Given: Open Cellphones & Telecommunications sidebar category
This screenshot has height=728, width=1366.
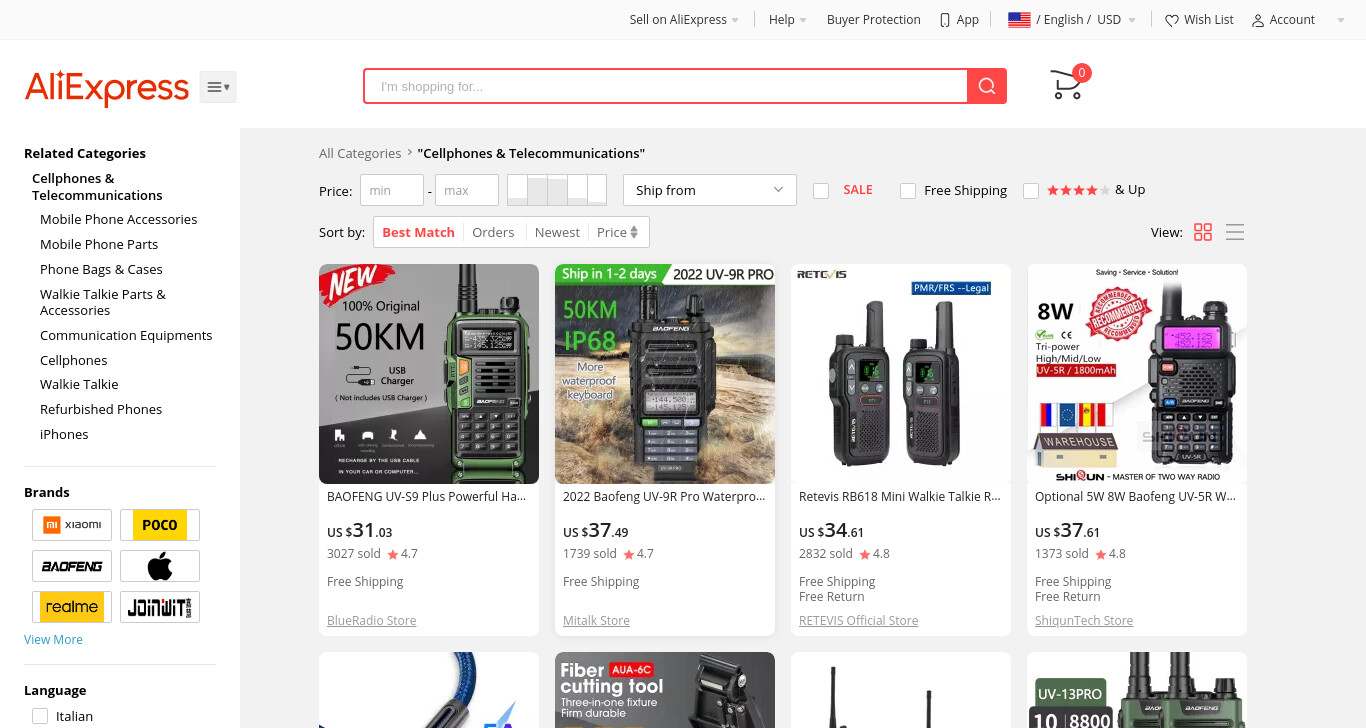Looking at the screenshot, I should pos(97,187).
